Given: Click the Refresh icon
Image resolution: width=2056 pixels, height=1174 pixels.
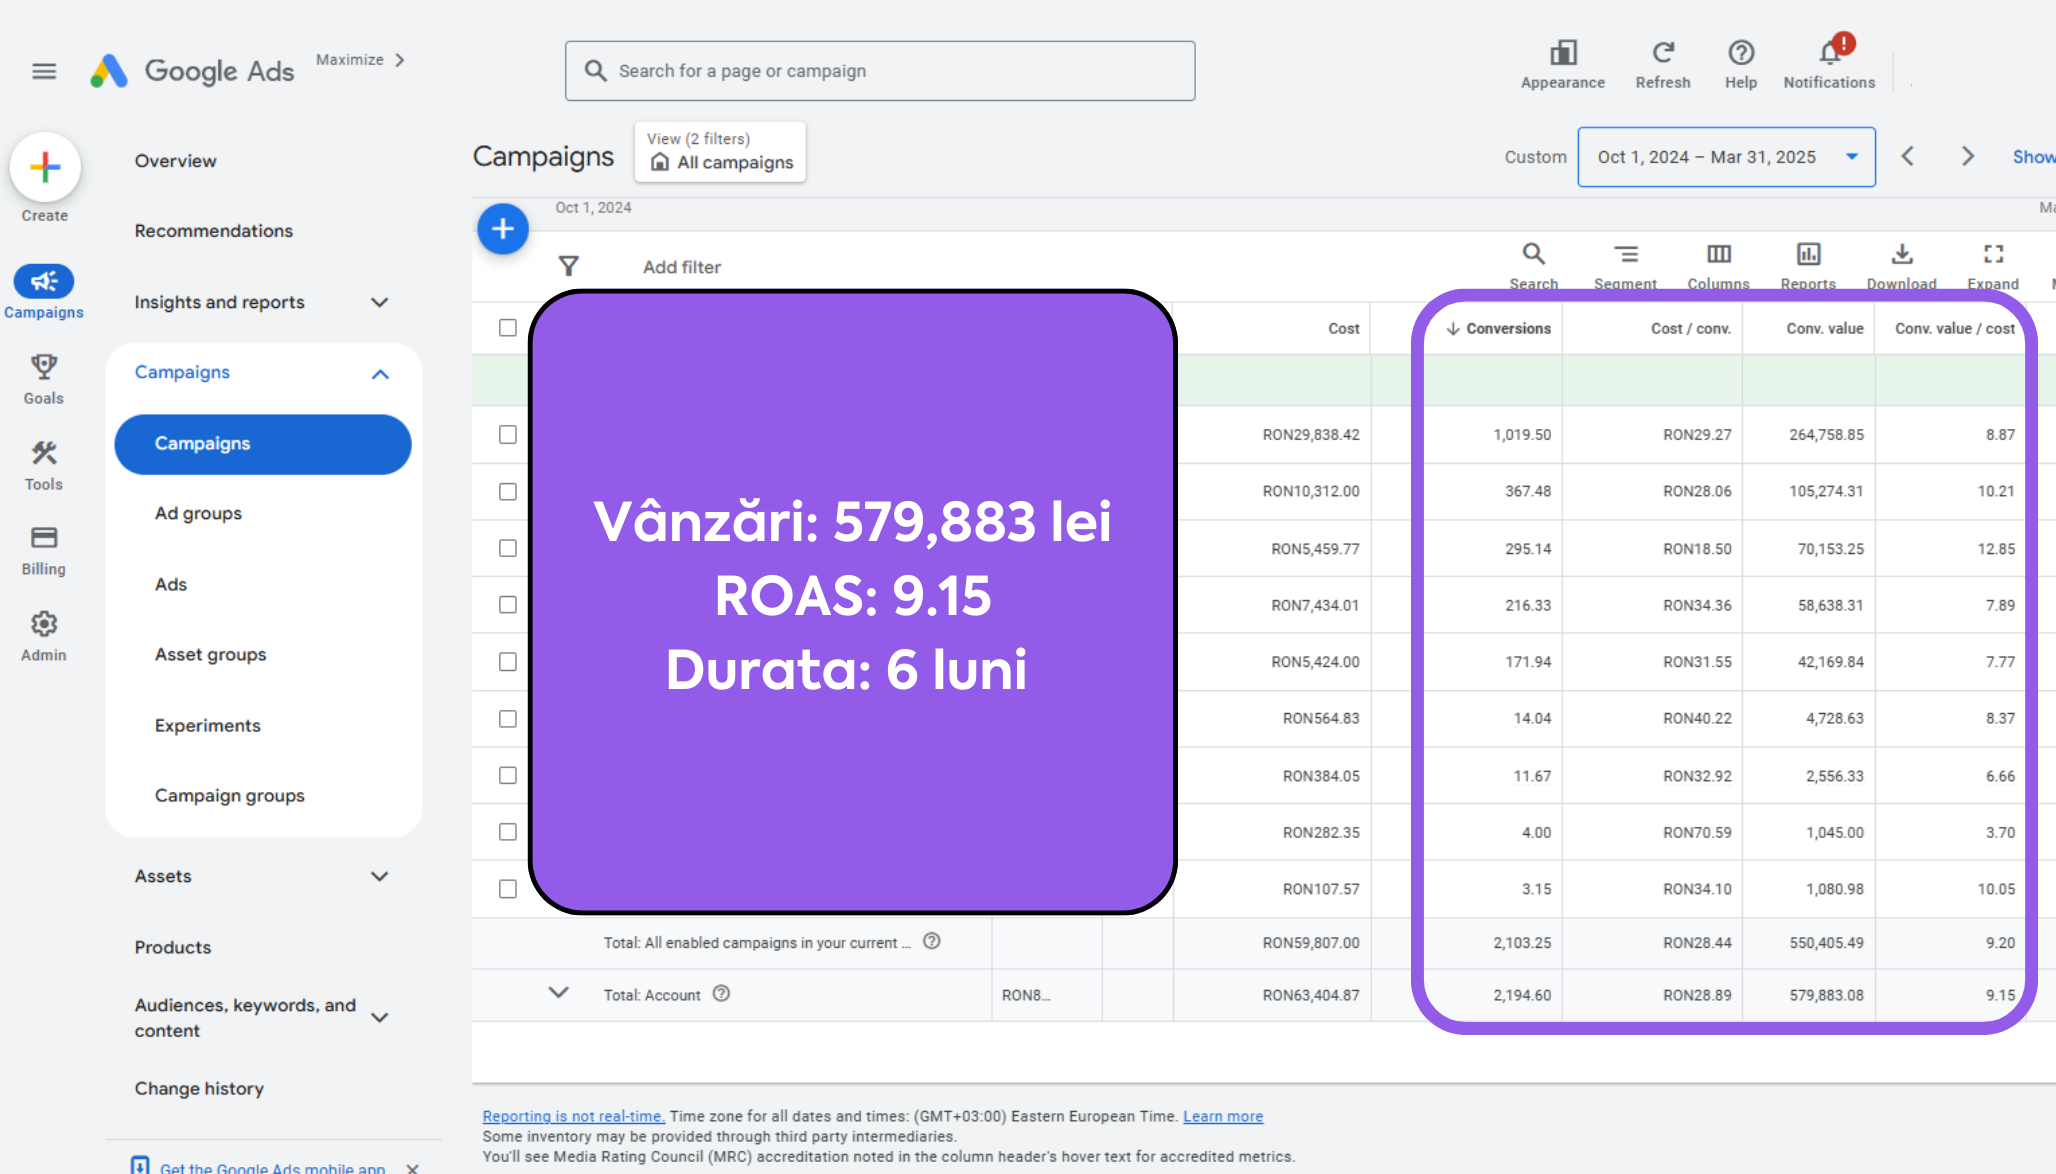Looking at the screenshot, I should point(1662,54).
